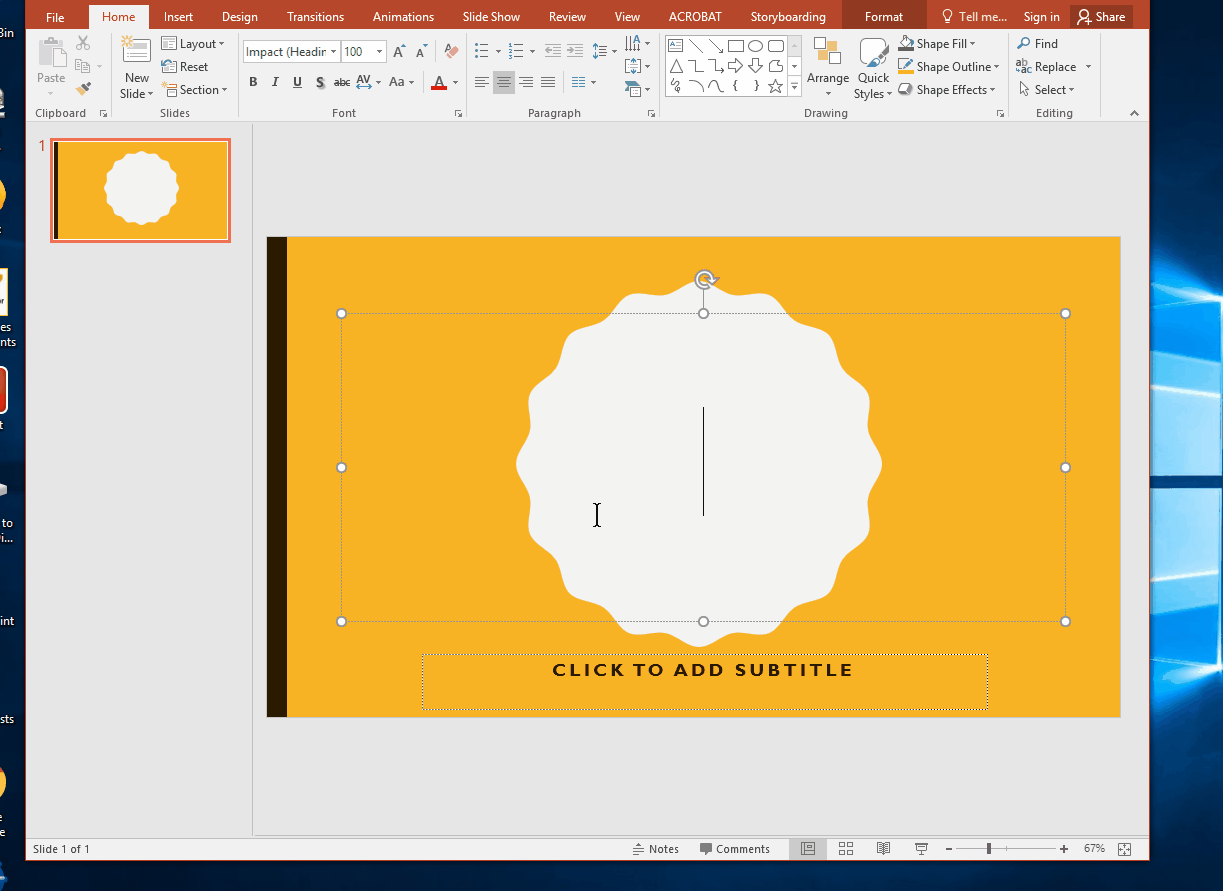Screen dimensions: 1223x891
Task: Select the Right Arrow block shape
Action: click(736, 66)
